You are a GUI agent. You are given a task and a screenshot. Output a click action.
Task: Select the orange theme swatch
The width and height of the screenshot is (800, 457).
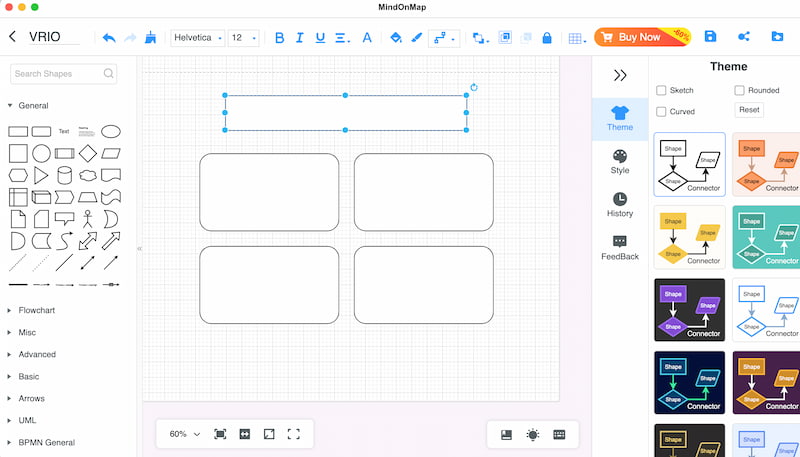click(x=767, y=165)
